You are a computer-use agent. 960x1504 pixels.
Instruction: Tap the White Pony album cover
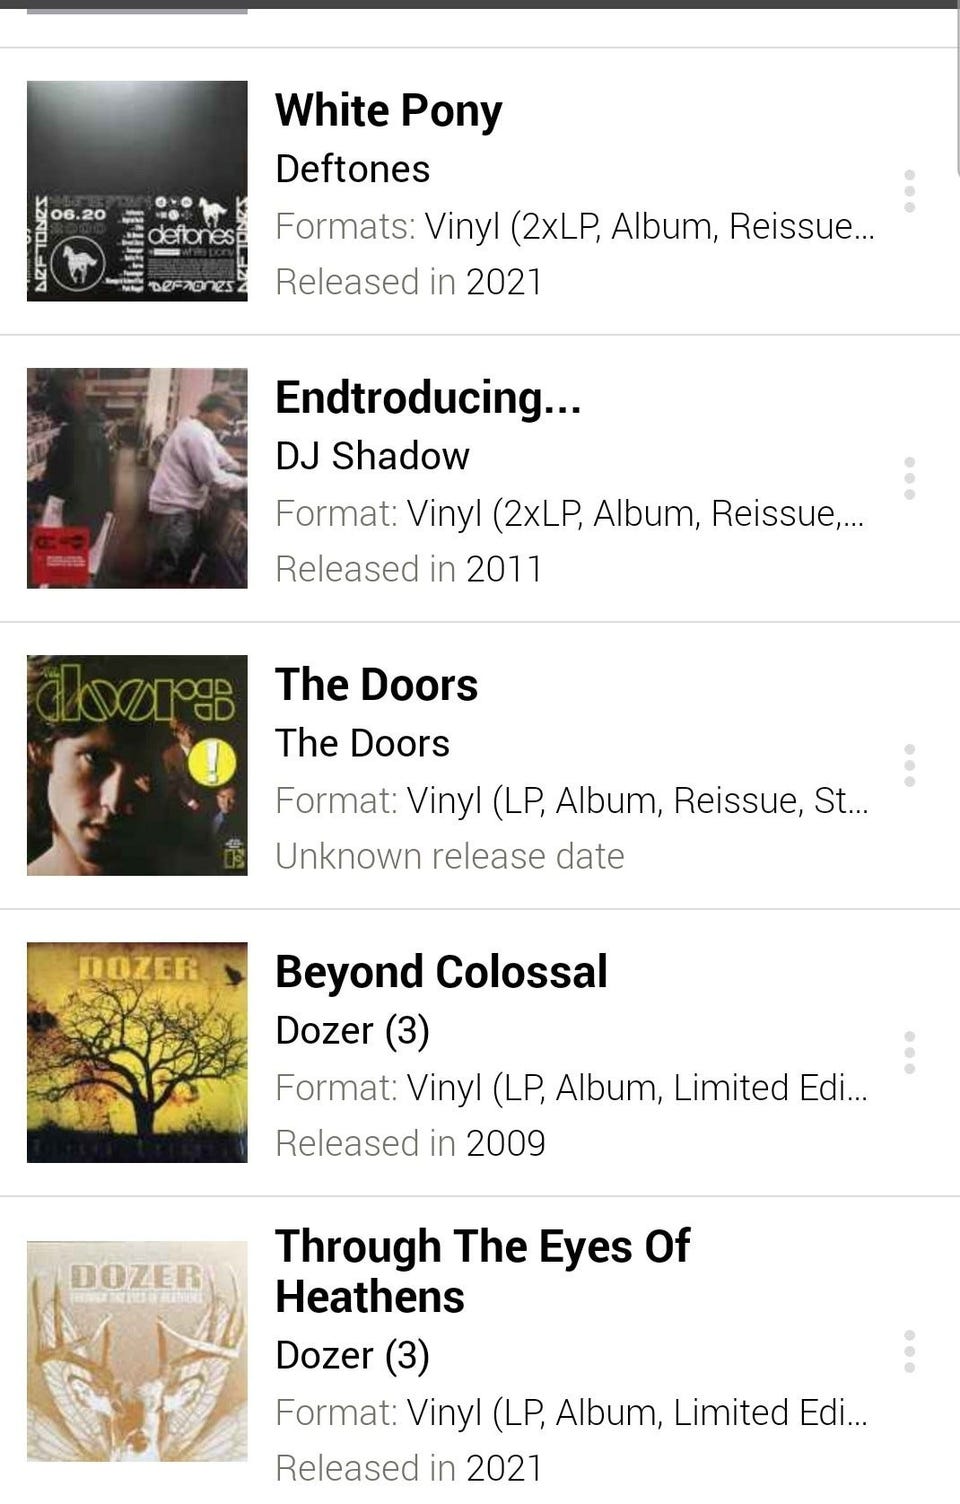(x=137, y=191)
